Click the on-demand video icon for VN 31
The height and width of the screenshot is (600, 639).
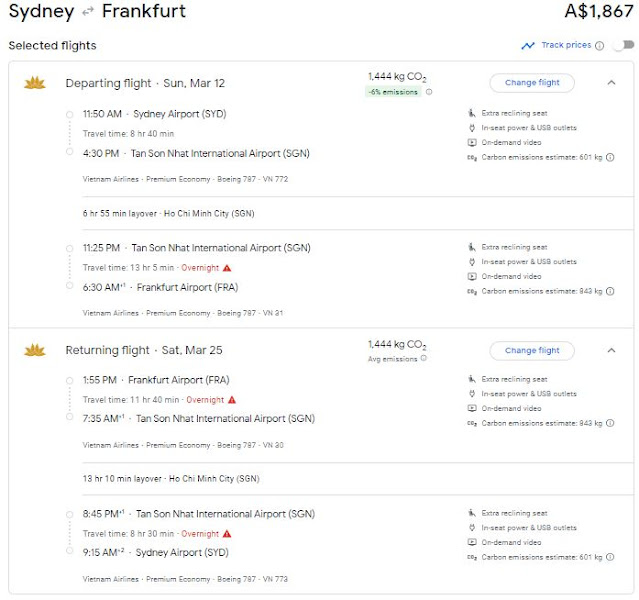click(472, 276)
